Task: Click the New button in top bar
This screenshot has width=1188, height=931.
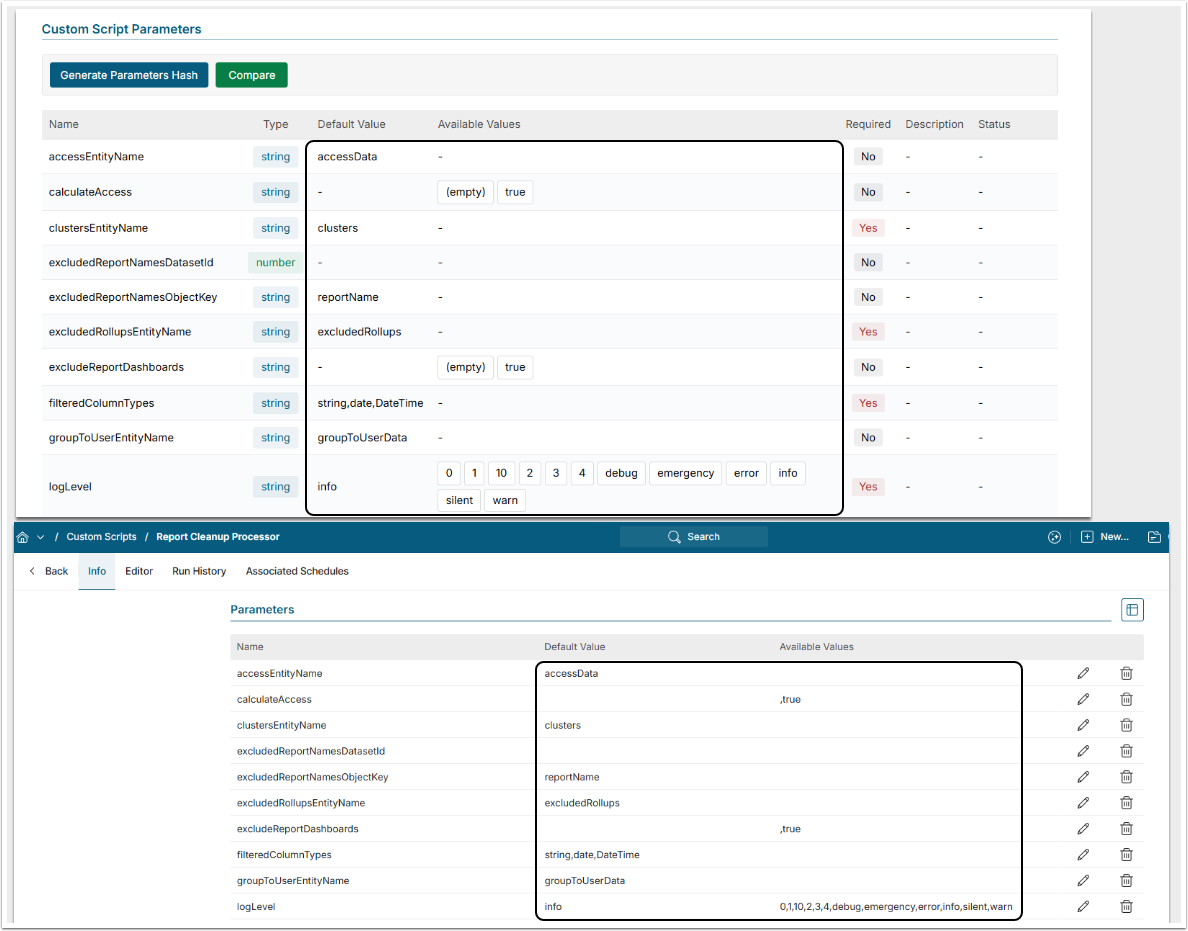Action: (x=1105, y=537)
